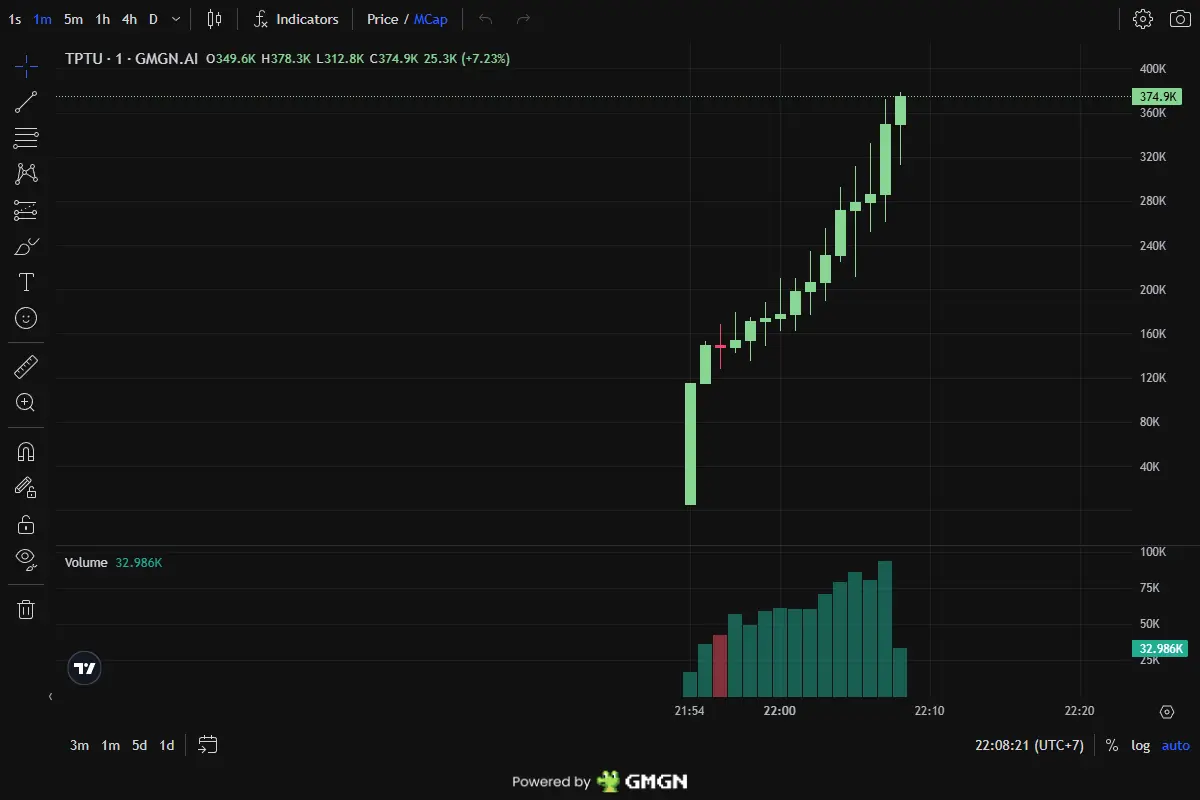Open the Fibonacci retracement tool
The height and width of the screenshot is (800, 1200).
pyautogui.click(x=26, y=138)
